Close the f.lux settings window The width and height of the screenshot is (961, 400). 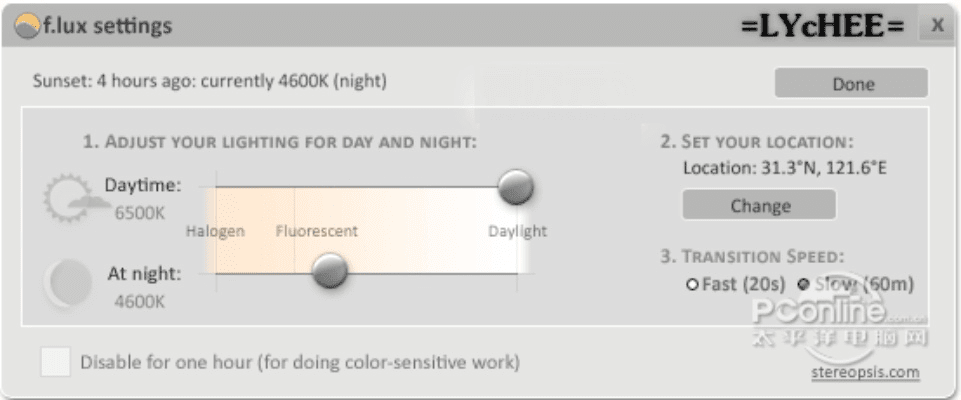point(936,25)
